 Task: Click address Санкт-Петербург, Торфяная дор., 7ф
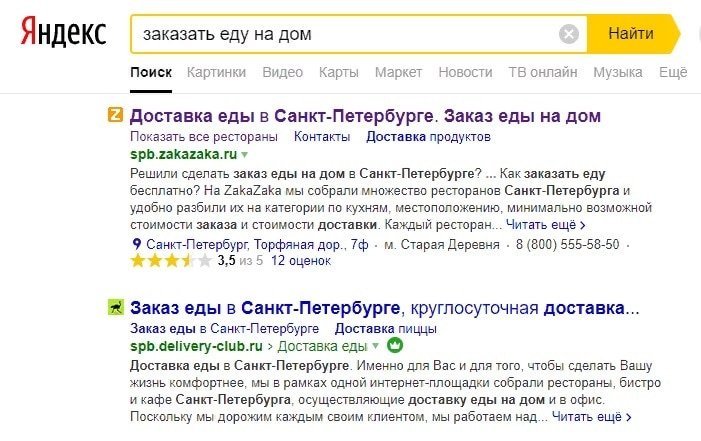click(257, 245)
